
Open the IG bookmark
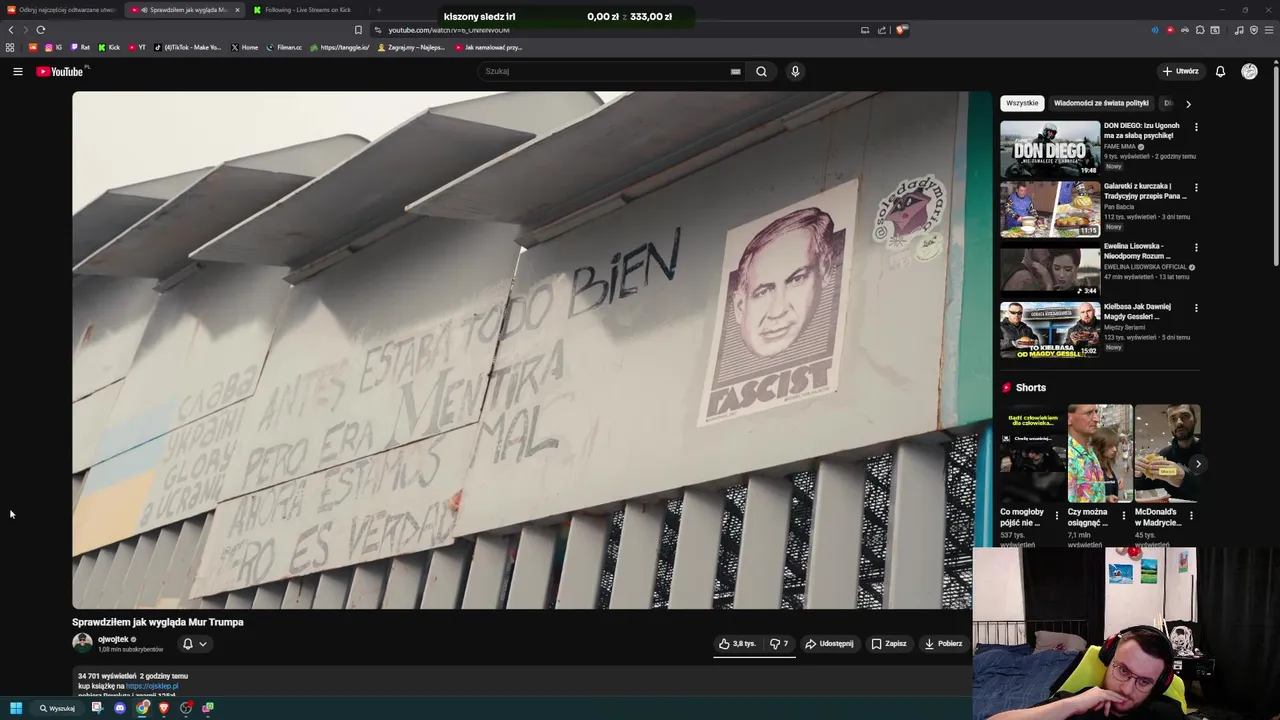(x=53, y=47)
